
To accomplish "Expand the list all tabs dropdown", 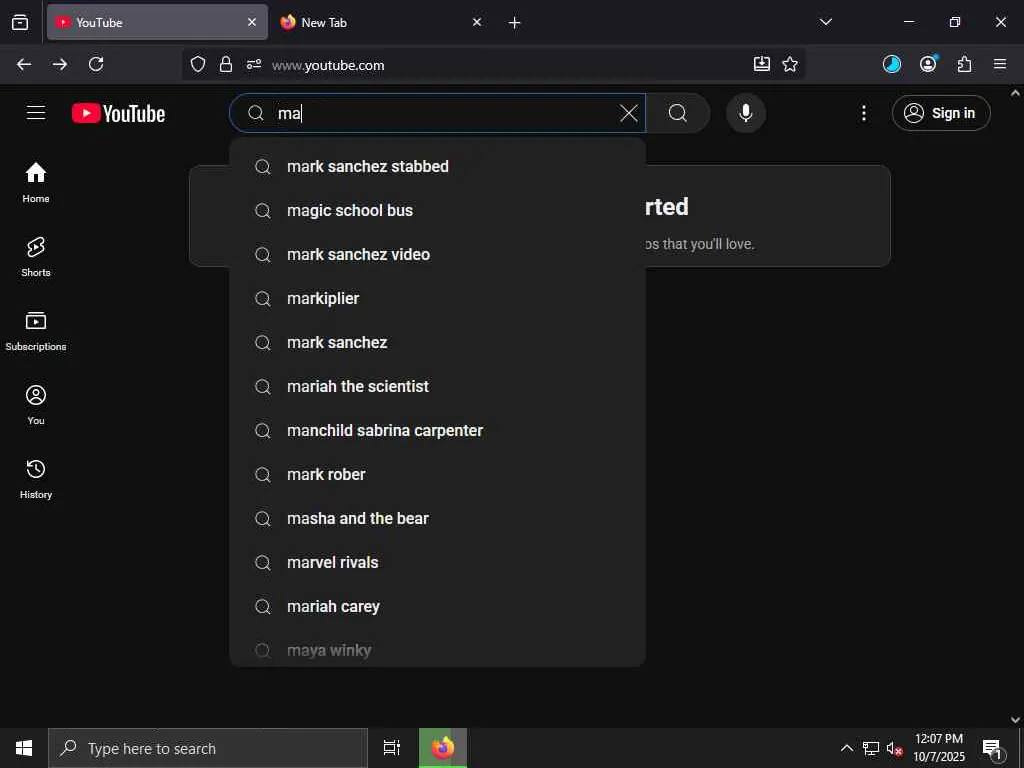I will [x=825, y=22].
